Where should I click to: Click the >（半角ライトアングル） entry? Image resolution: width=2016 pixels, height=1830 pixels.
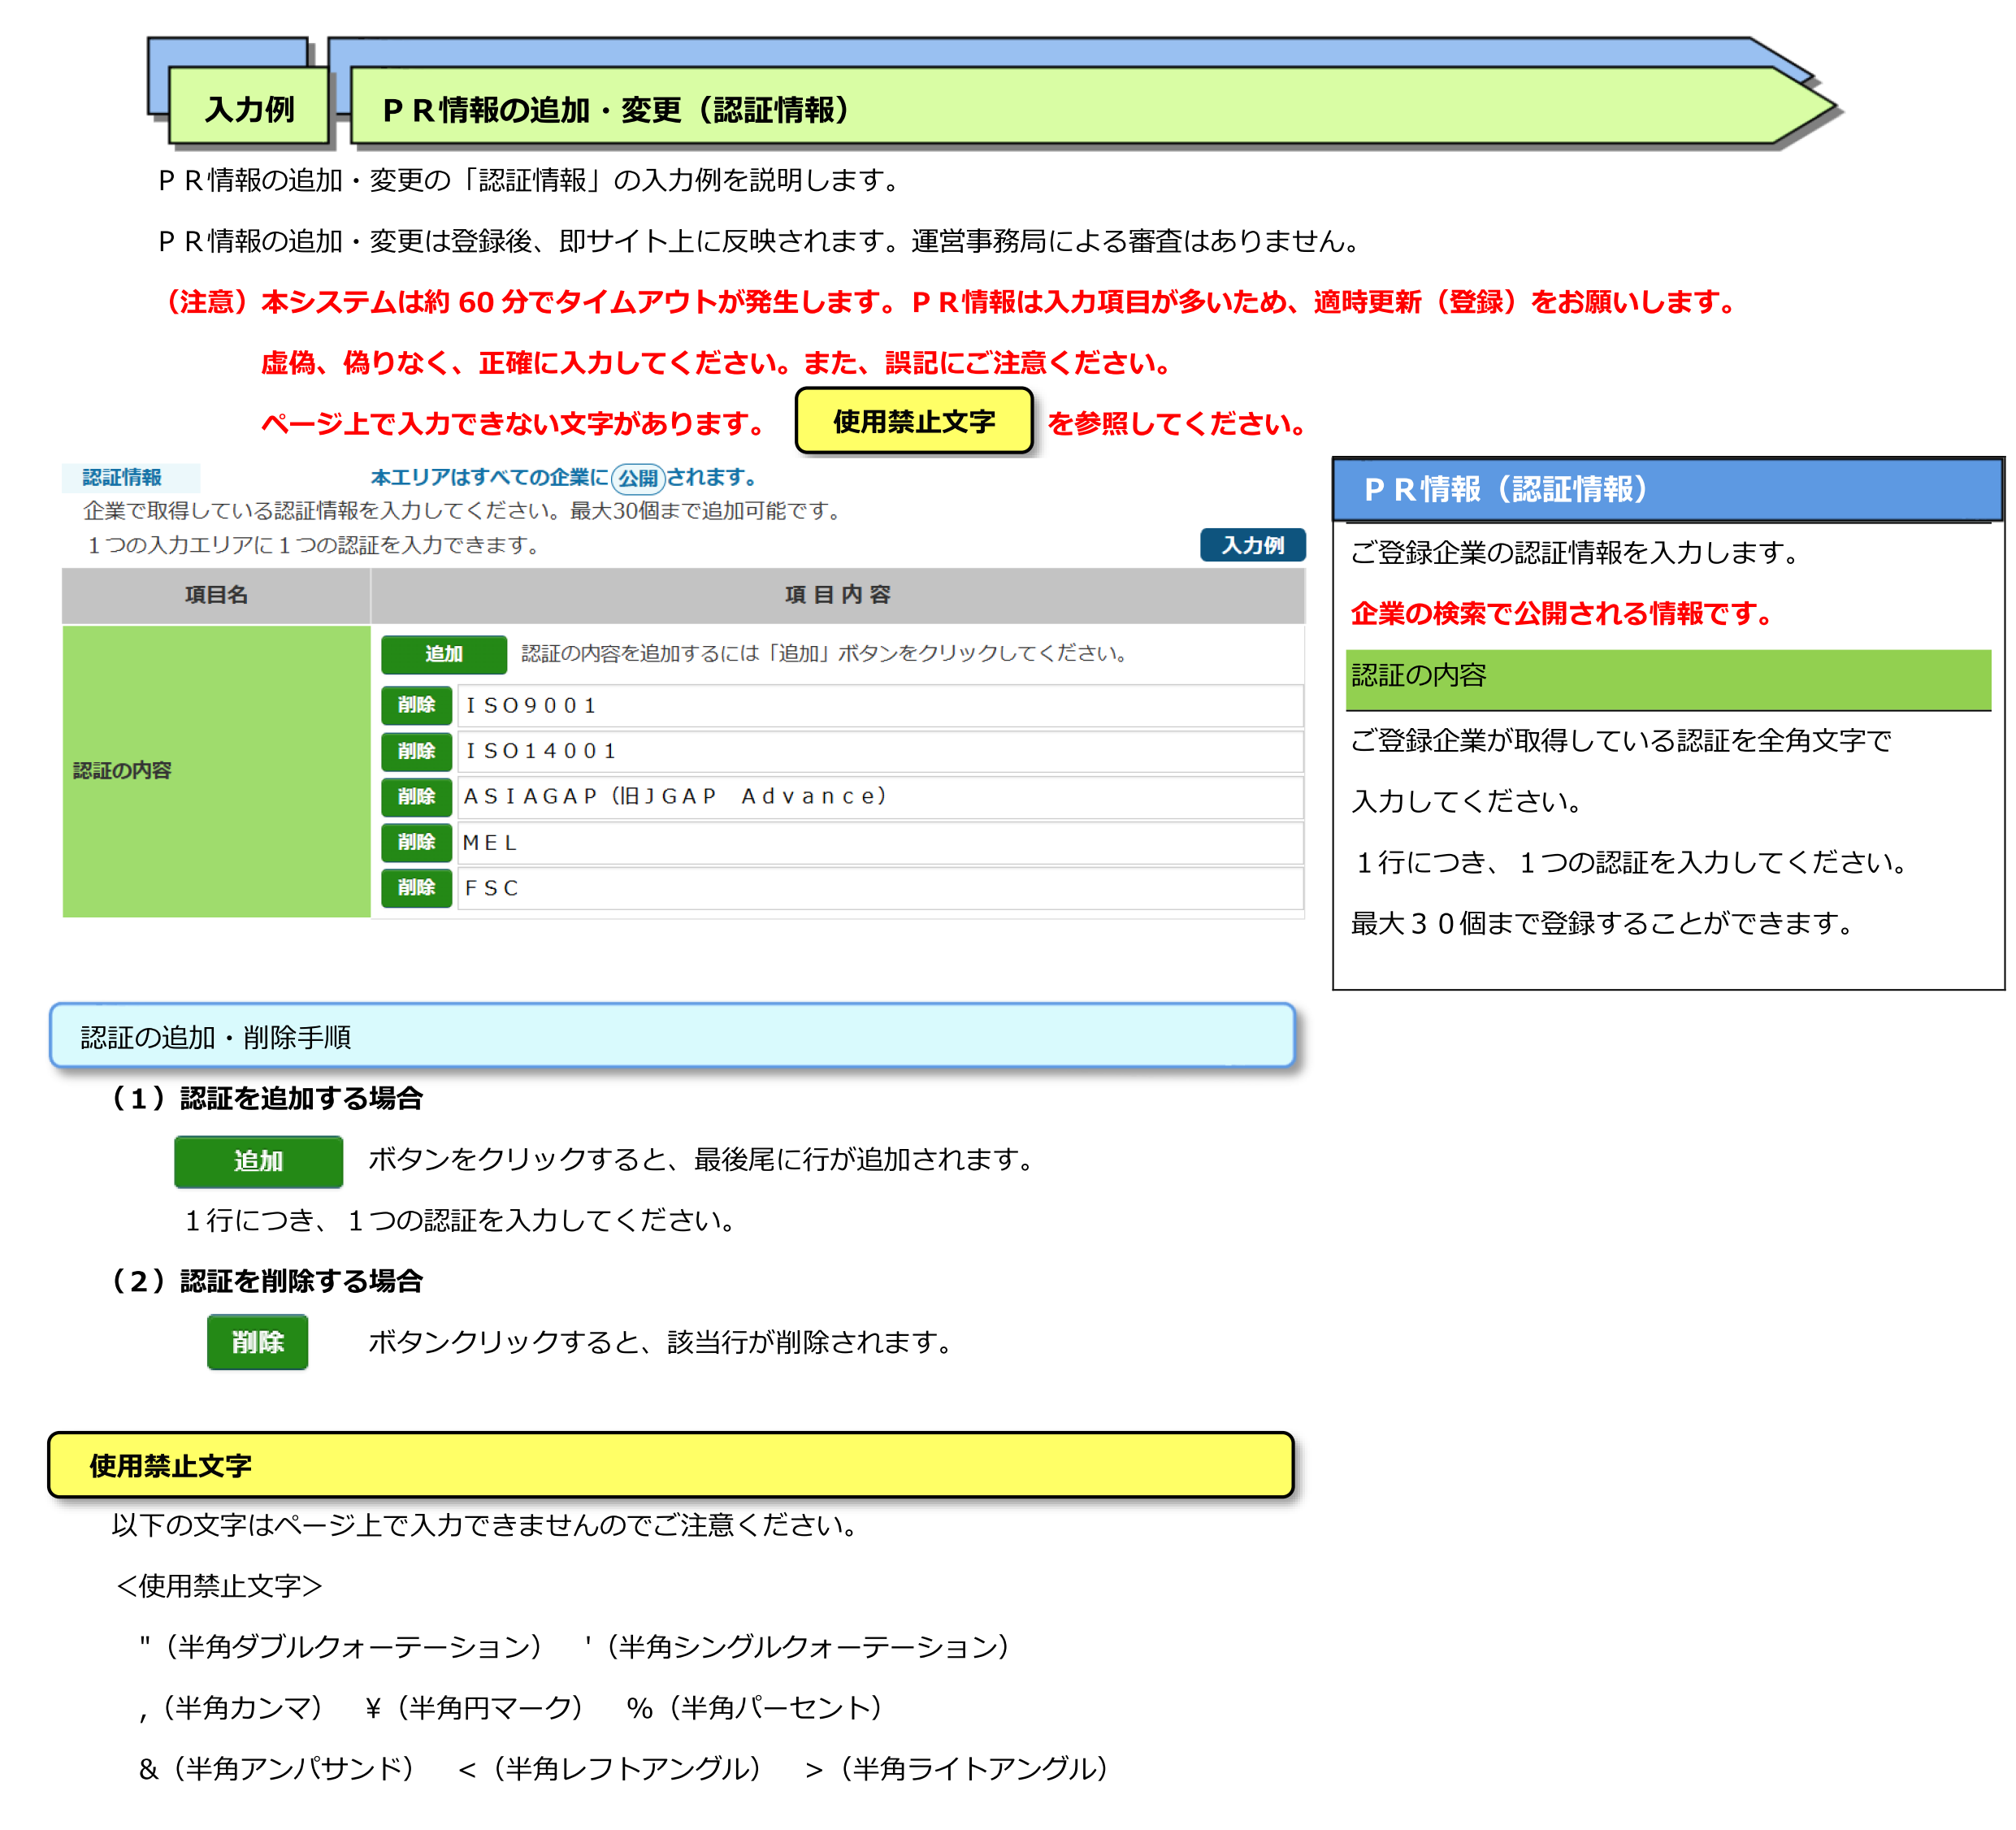(957, 1768)
